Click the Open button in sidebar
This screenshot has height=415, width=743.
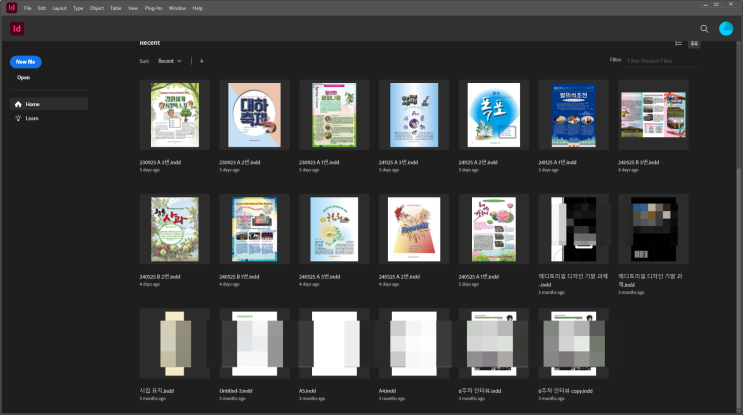(24, 78)
